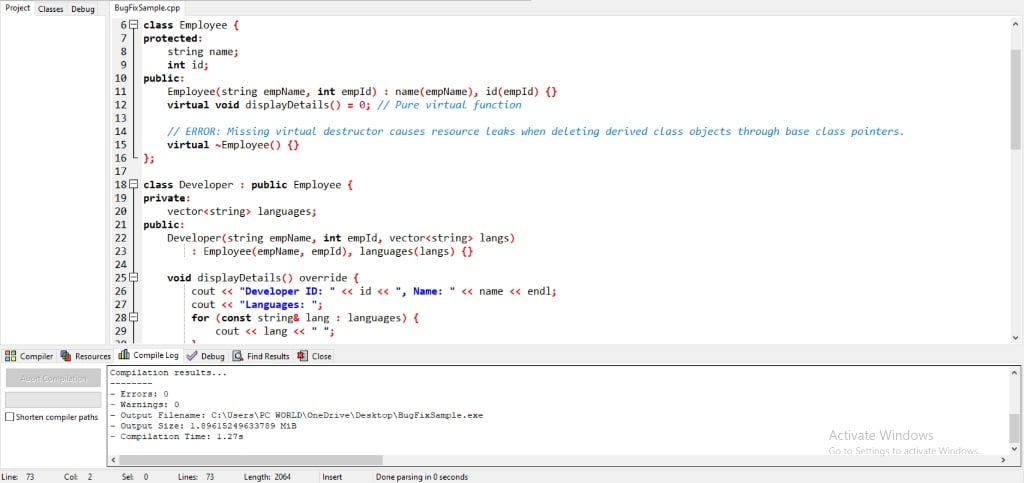
Task: Toggle Shorten compiler paths checkbox
Action: 9,416
